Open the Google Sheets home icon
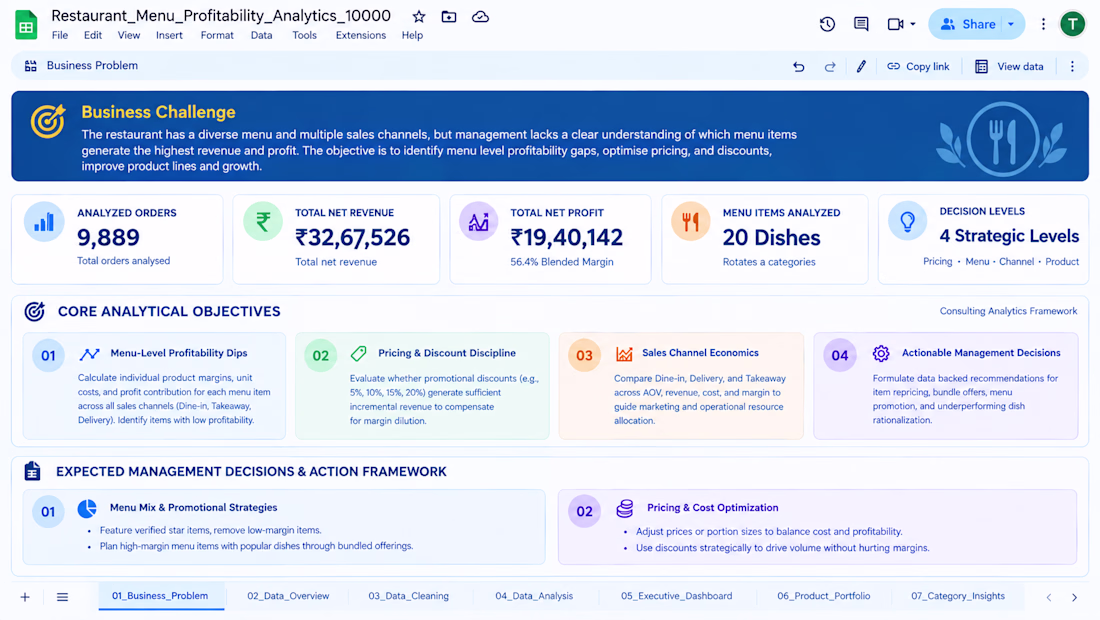Viewport: 1100px width, 620px height. pos(26,25)
